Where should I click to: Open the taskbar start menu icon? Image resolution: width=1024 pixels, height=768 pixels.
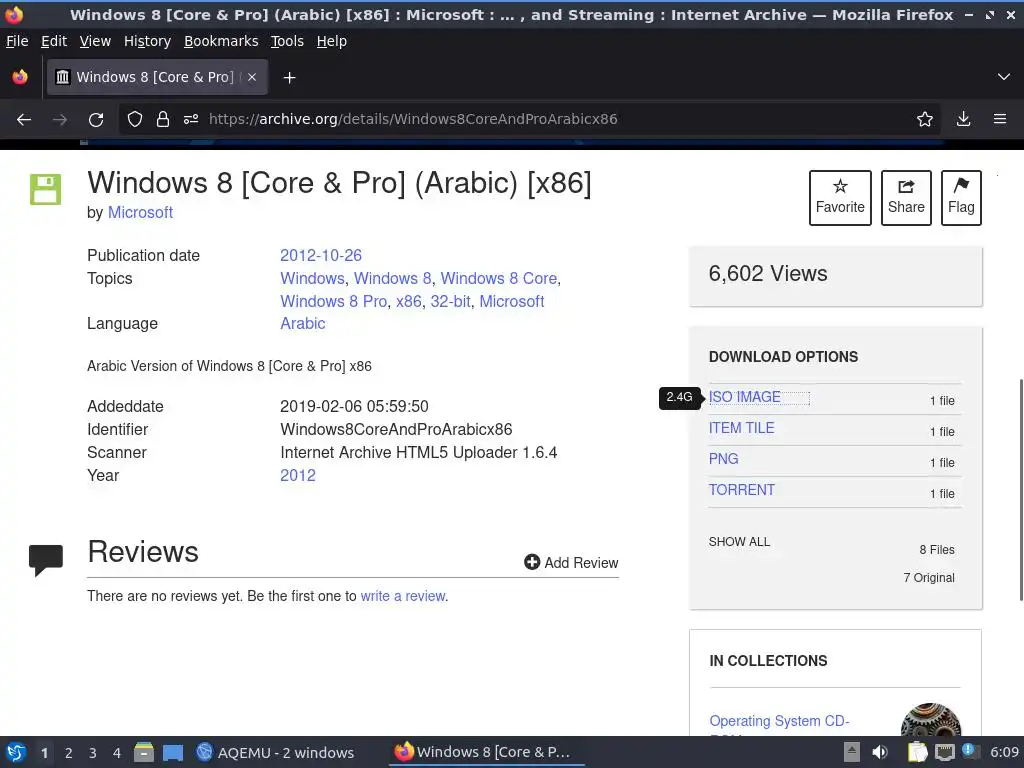16,752
